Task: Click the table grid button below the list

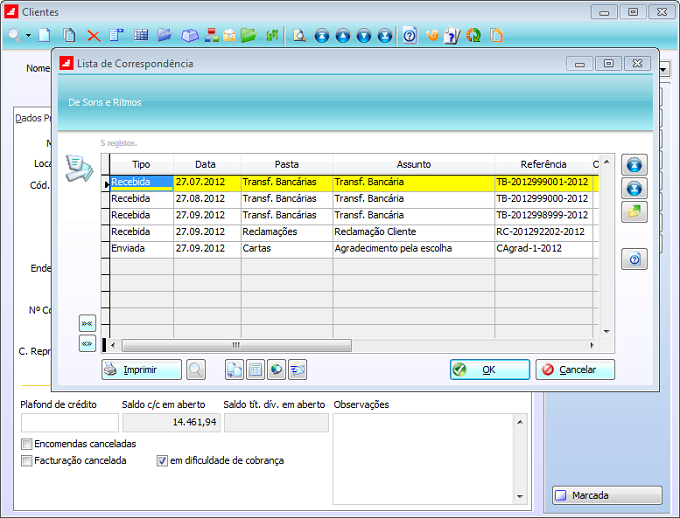Action: point(255,370)
